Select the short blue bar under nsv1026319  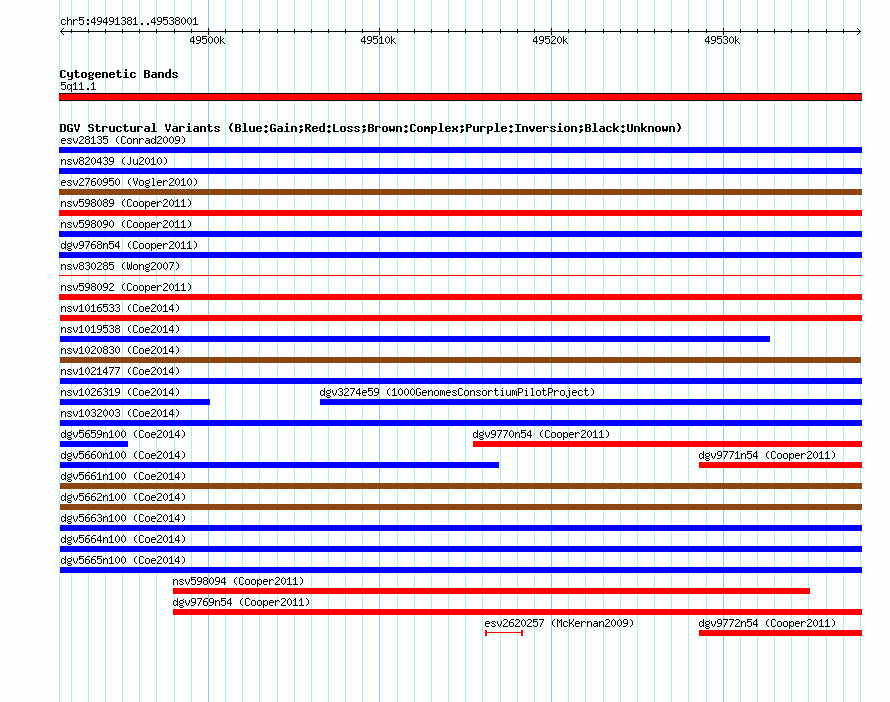[135, 402]
